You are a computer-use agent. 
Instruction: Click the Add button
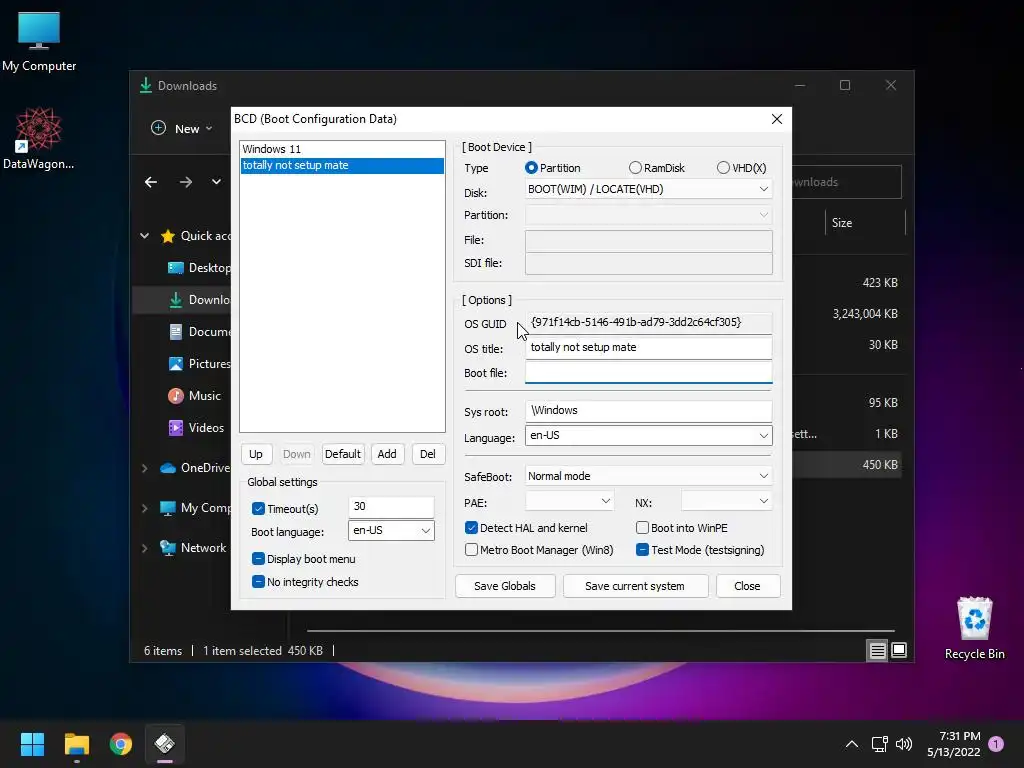point(387,454)
